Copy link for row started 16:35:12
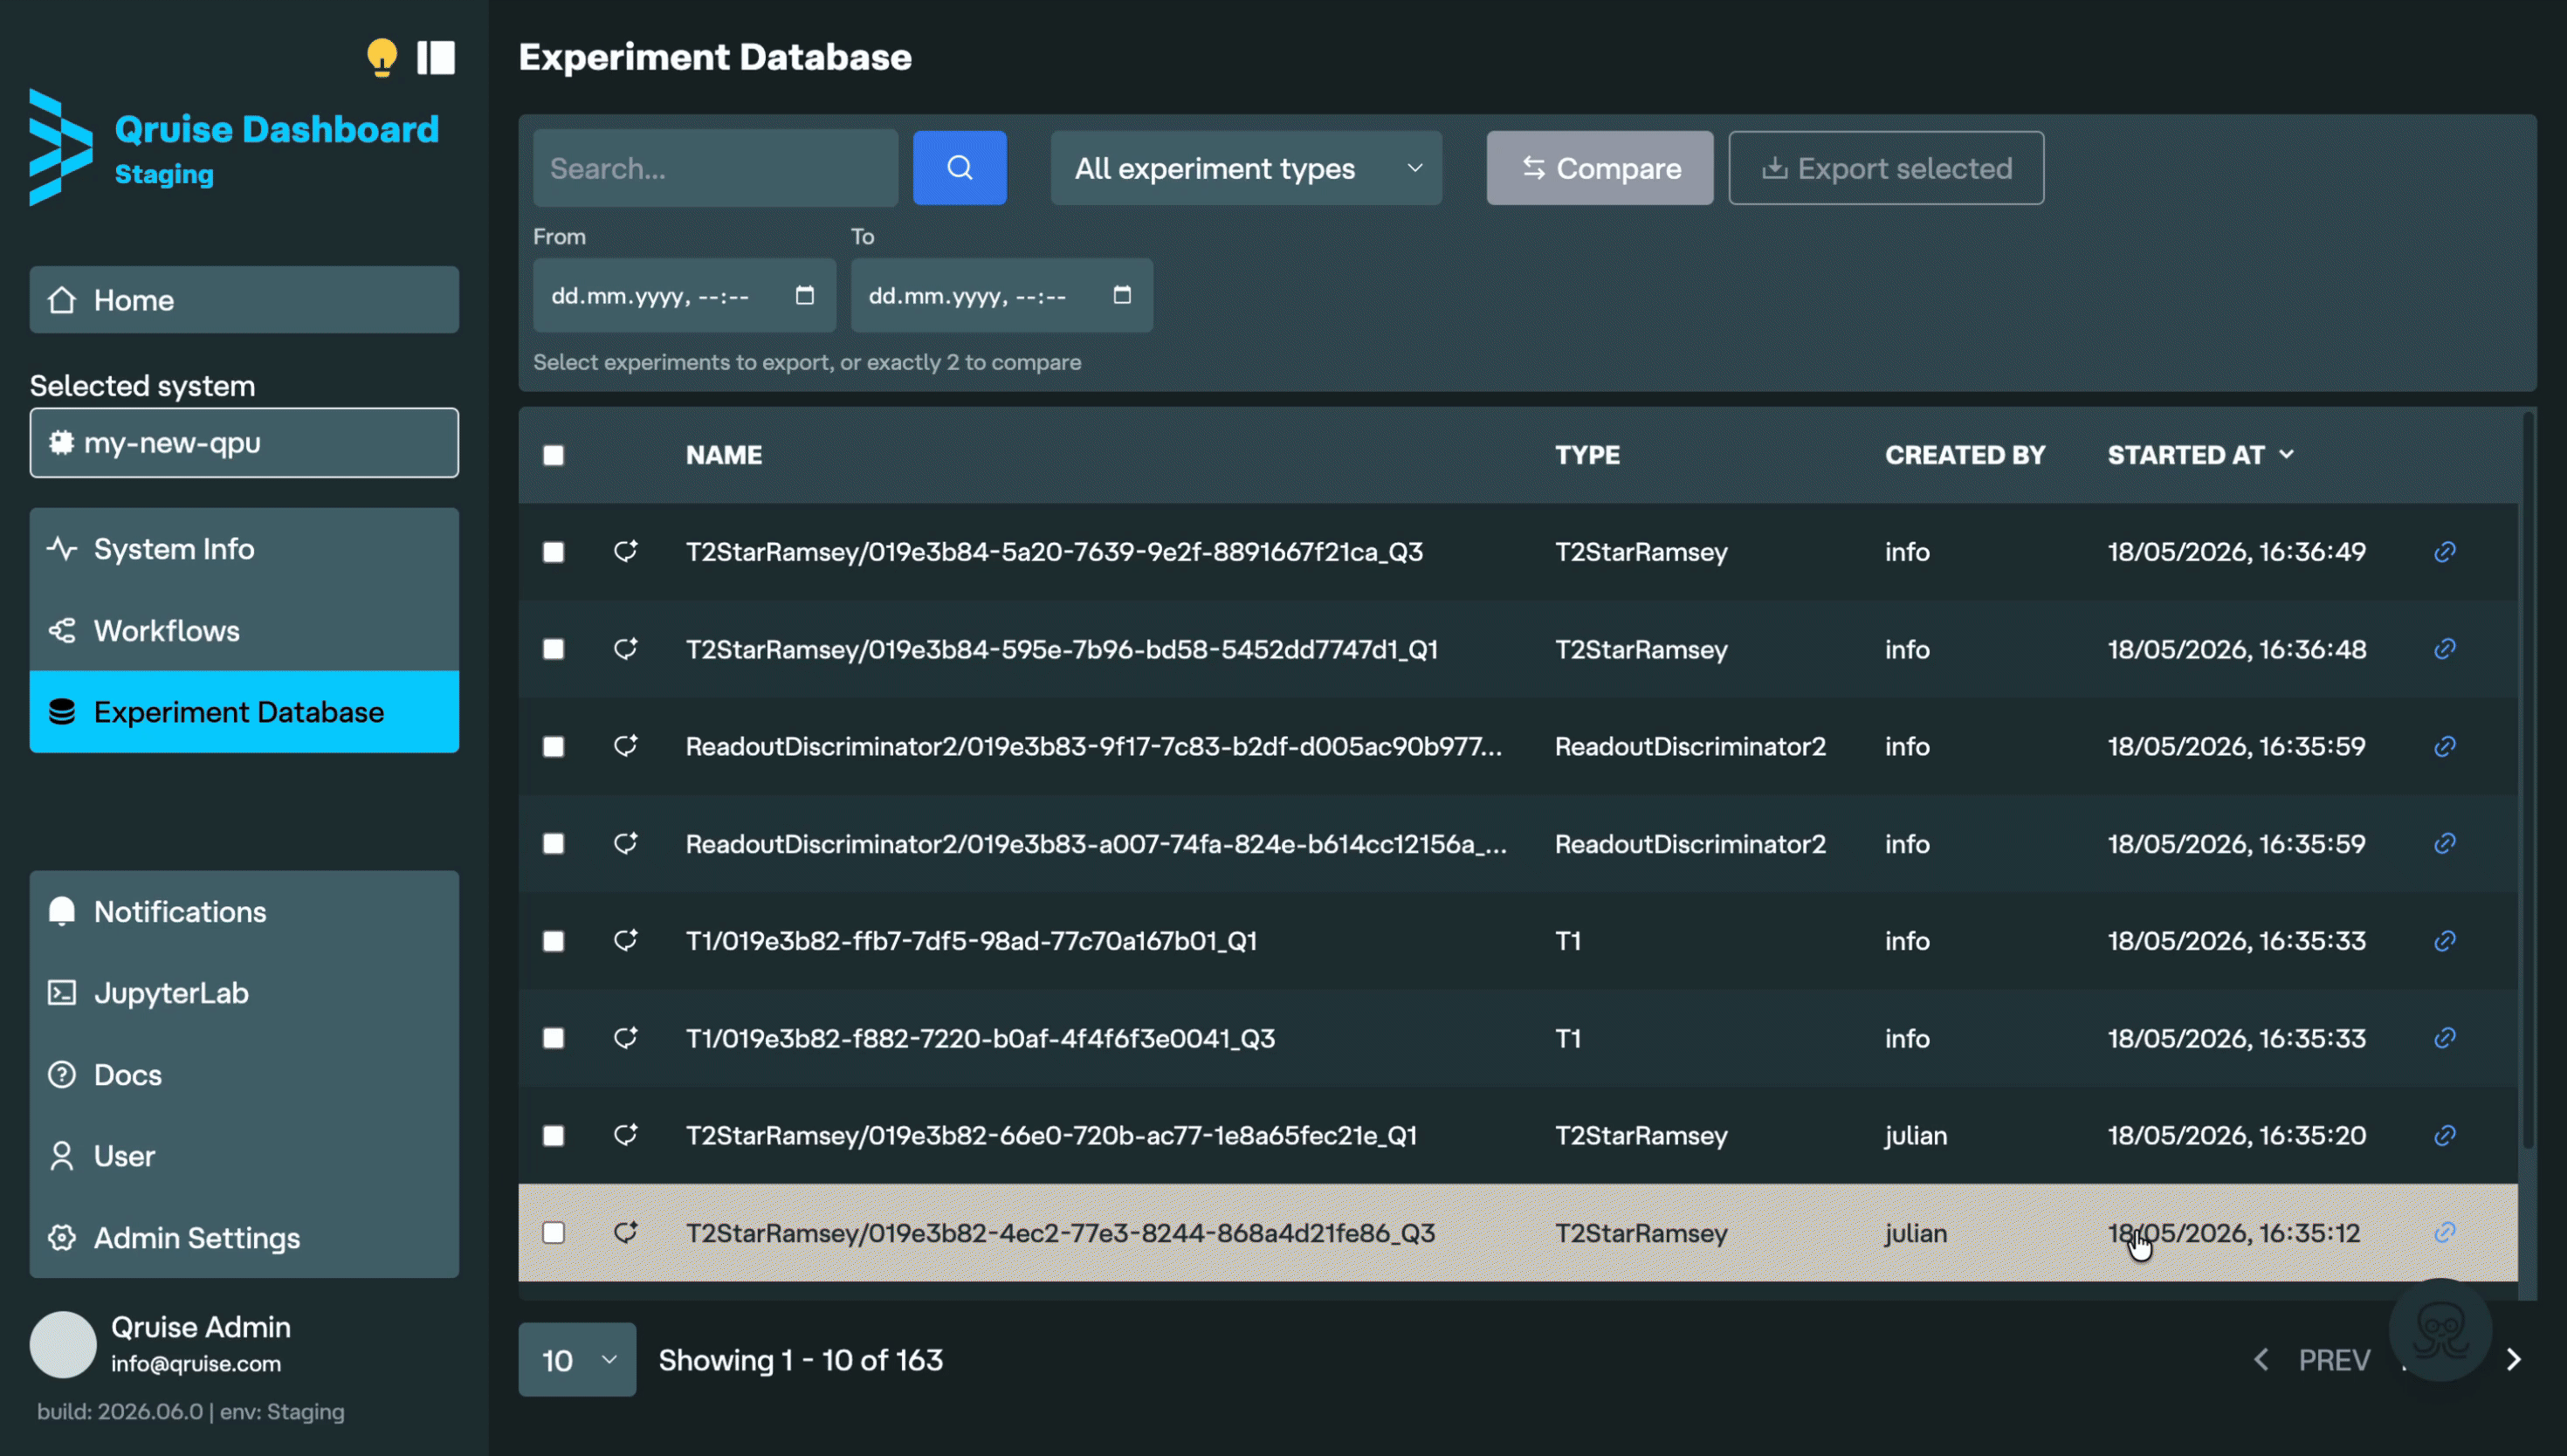The image size is (2567, 1456). 2444,1232
